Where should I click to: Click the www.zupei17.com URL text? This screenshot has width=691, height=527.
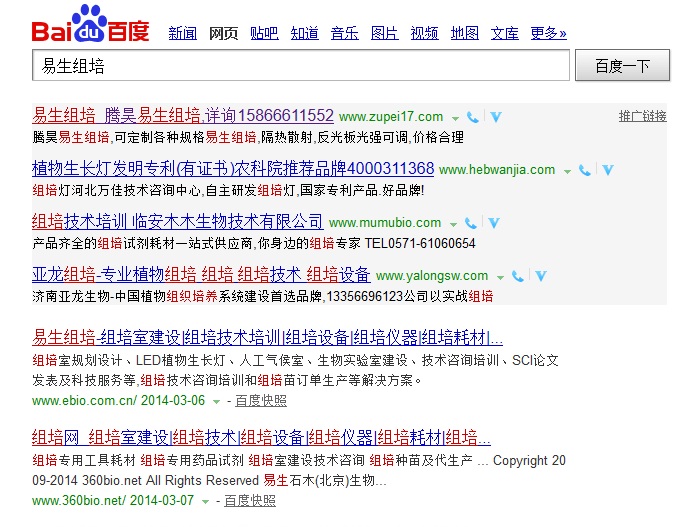coord(391,117)
